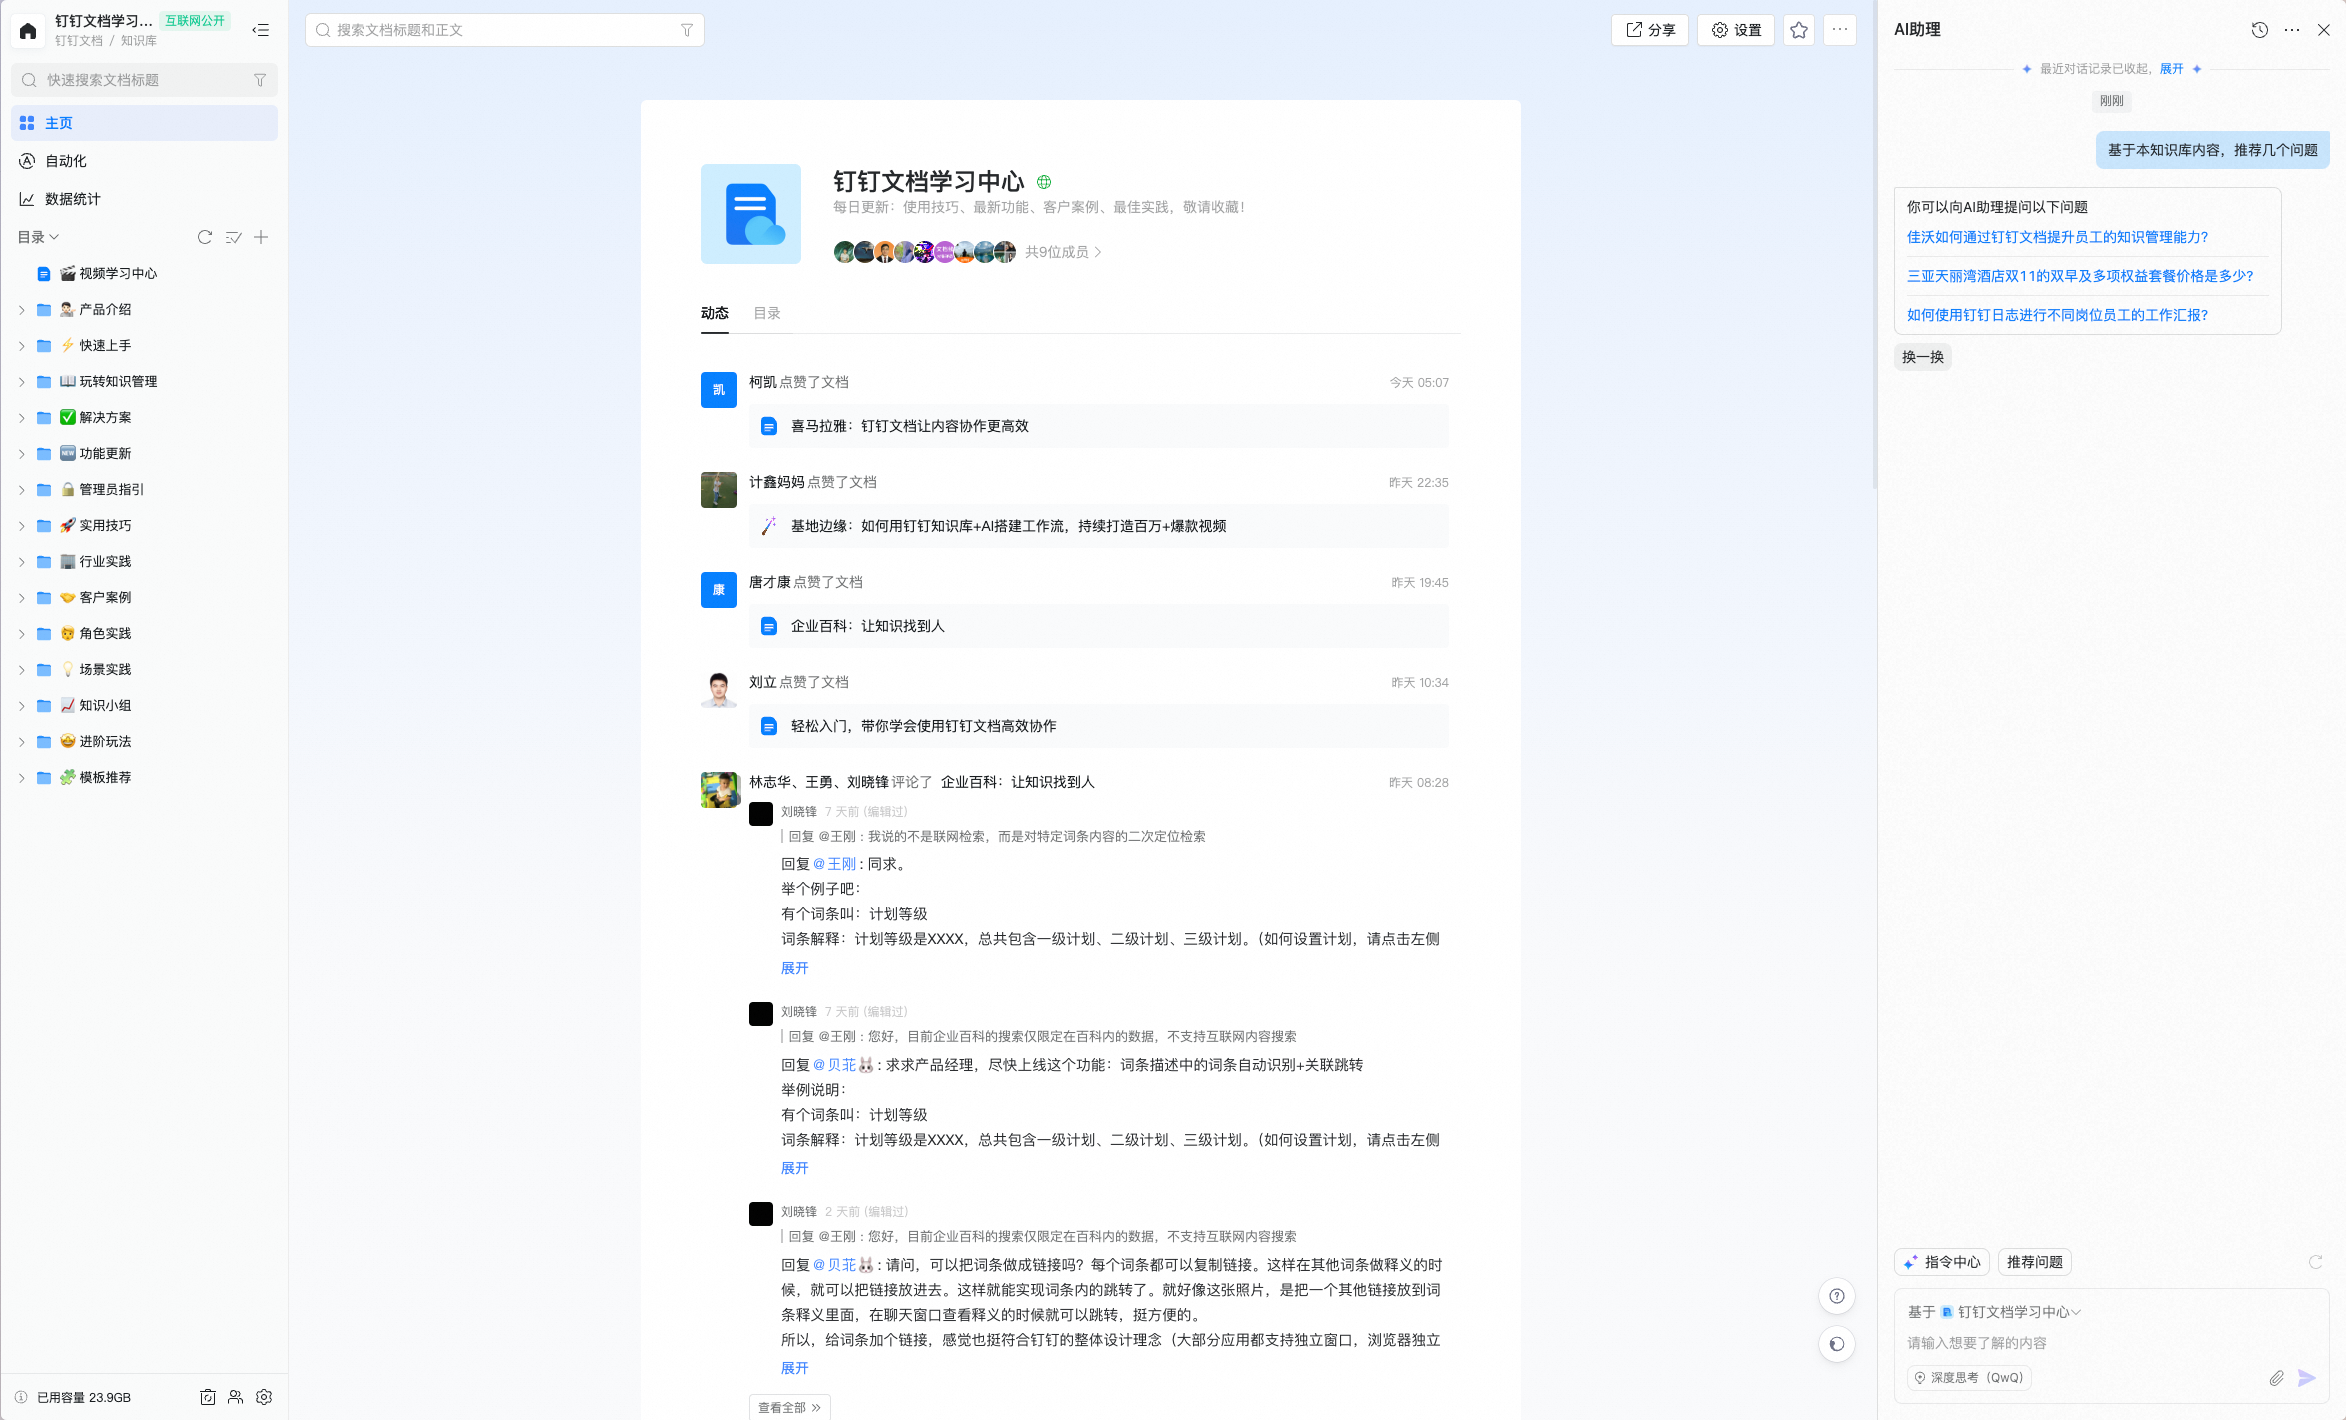Viewport: 2346px width, 1420px height.
Task: Open AI assistant more options
Action: click(x=2292, y=30)
